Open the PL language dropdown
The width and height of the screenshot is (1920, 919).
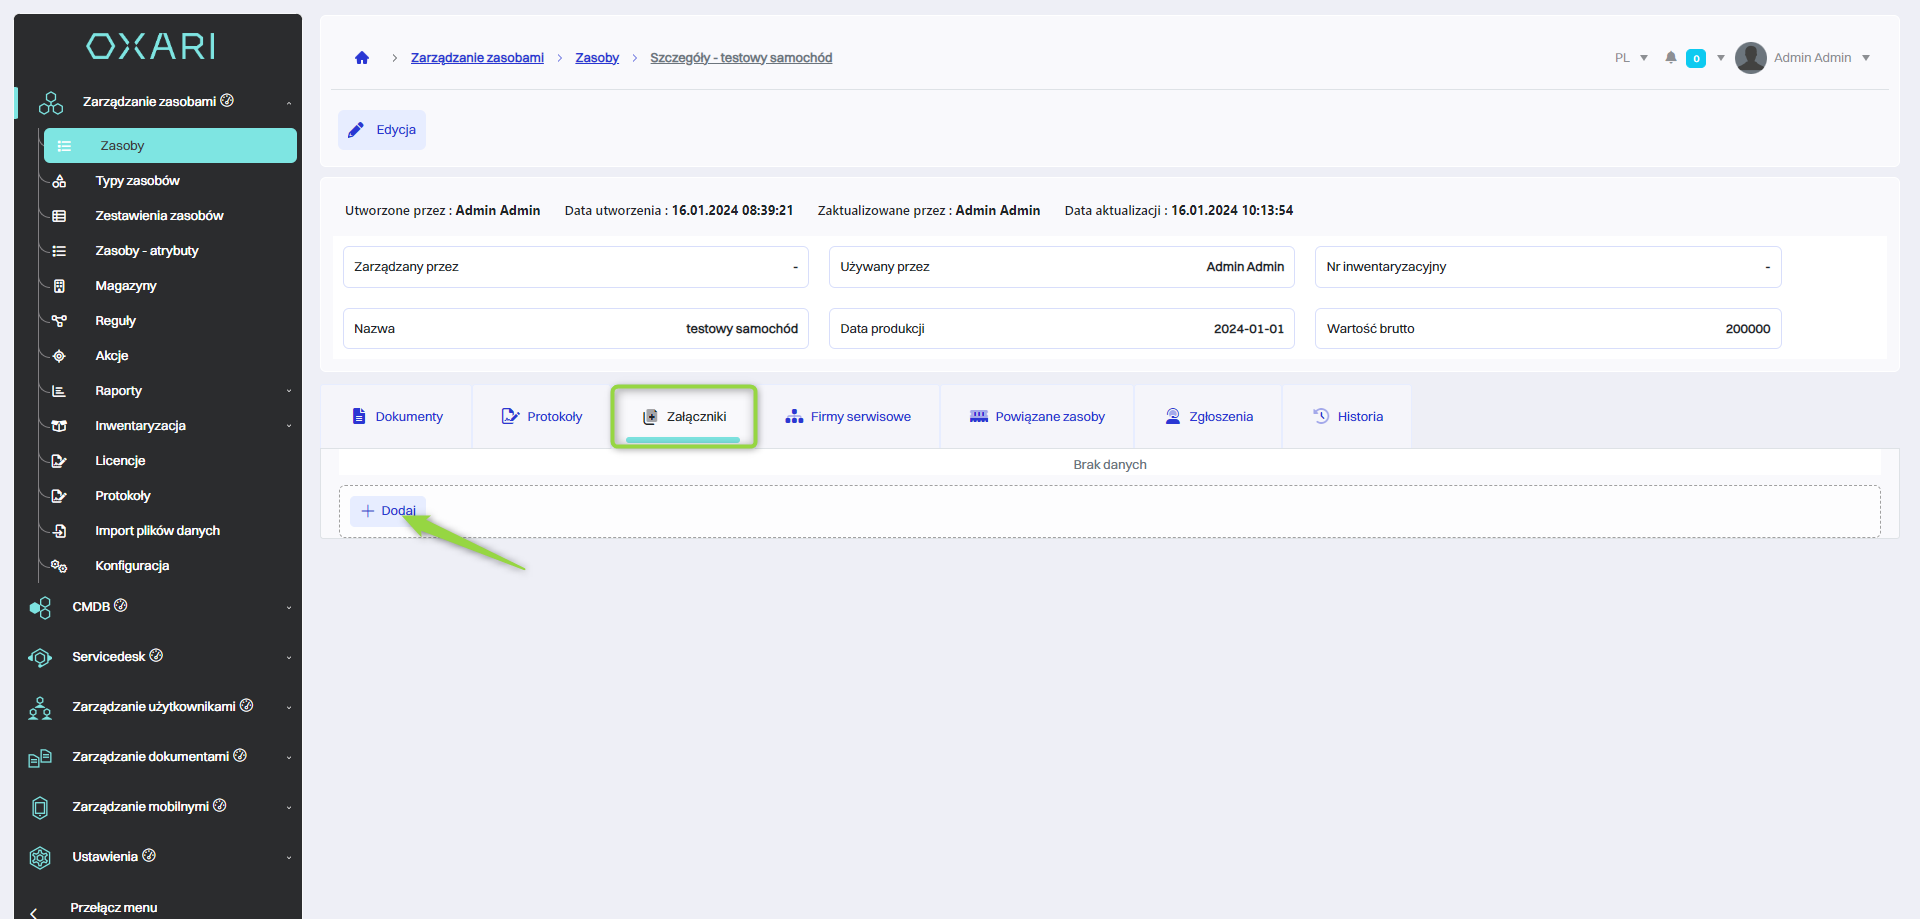(x=1630, y=58)
